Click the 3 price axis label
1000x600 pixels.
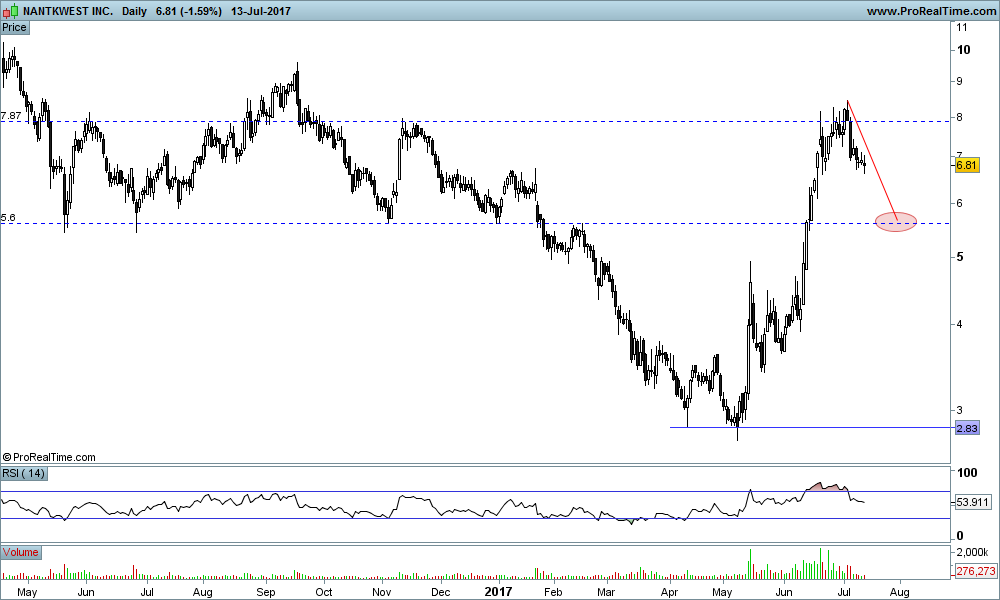(959, 410)
